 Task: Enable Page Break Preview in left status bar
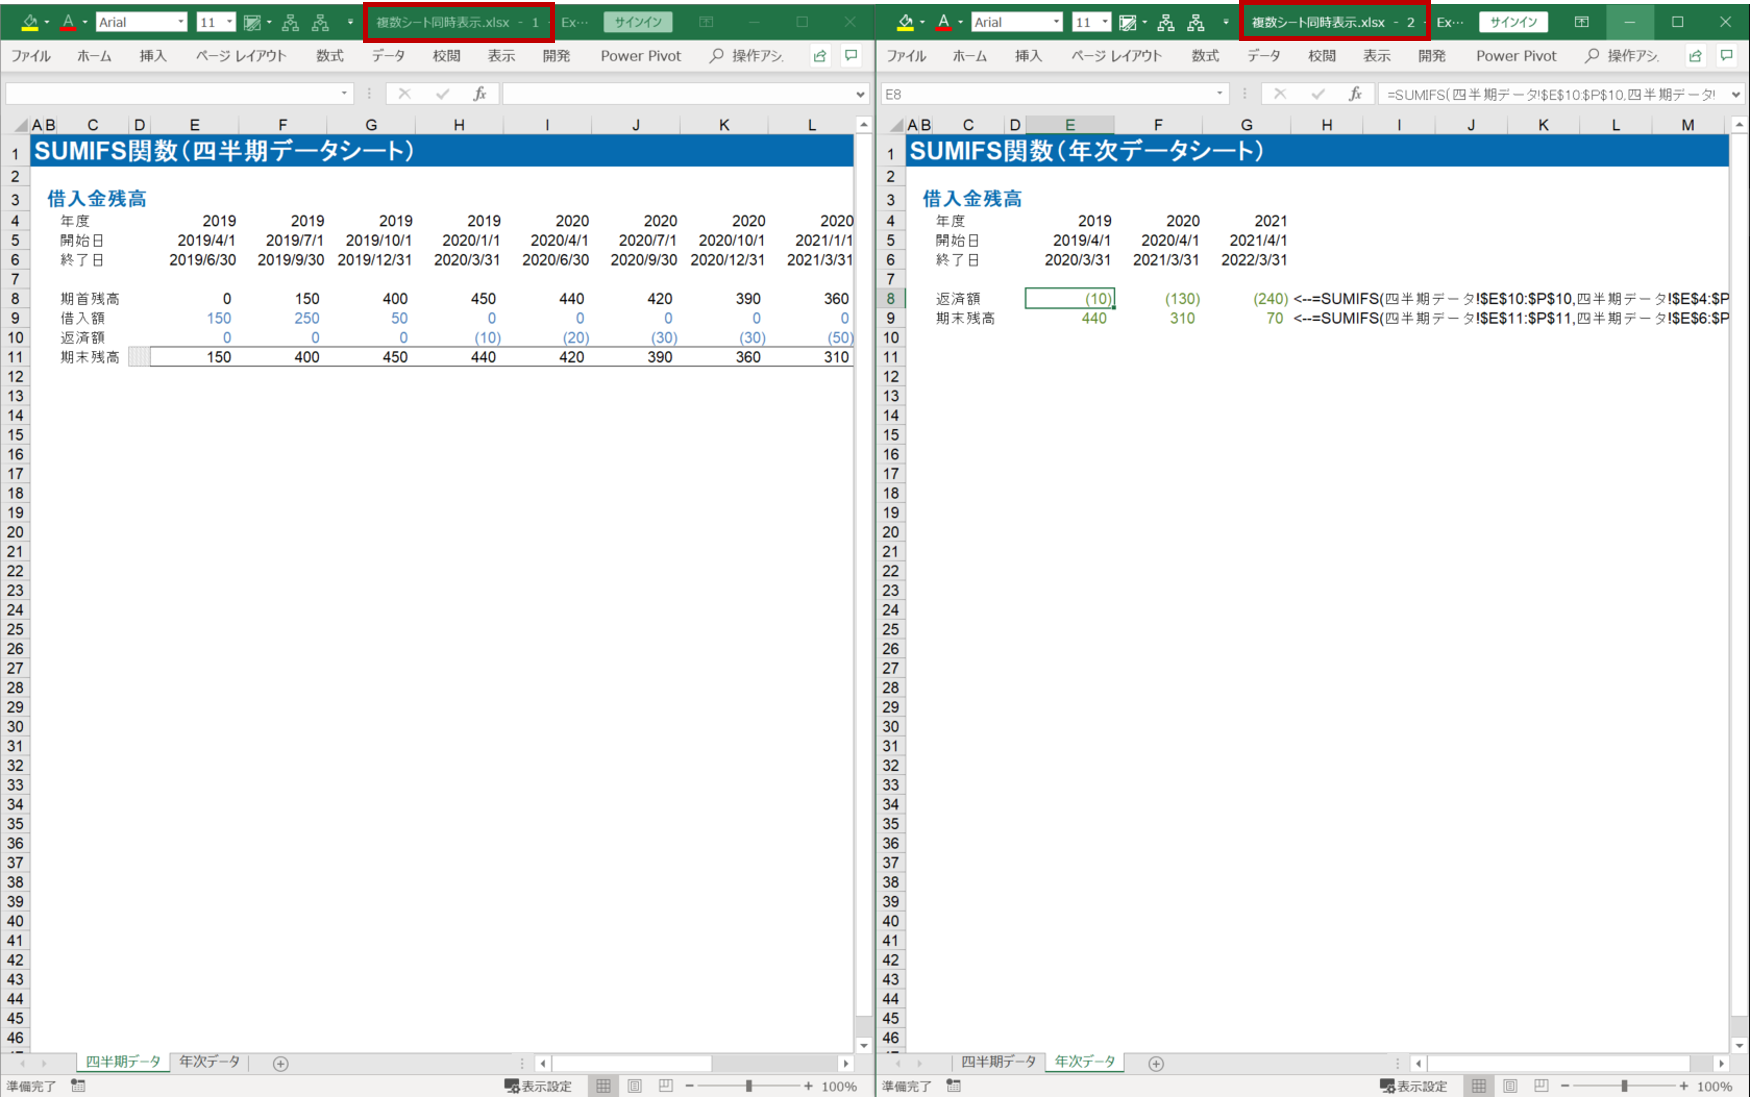666,1086
